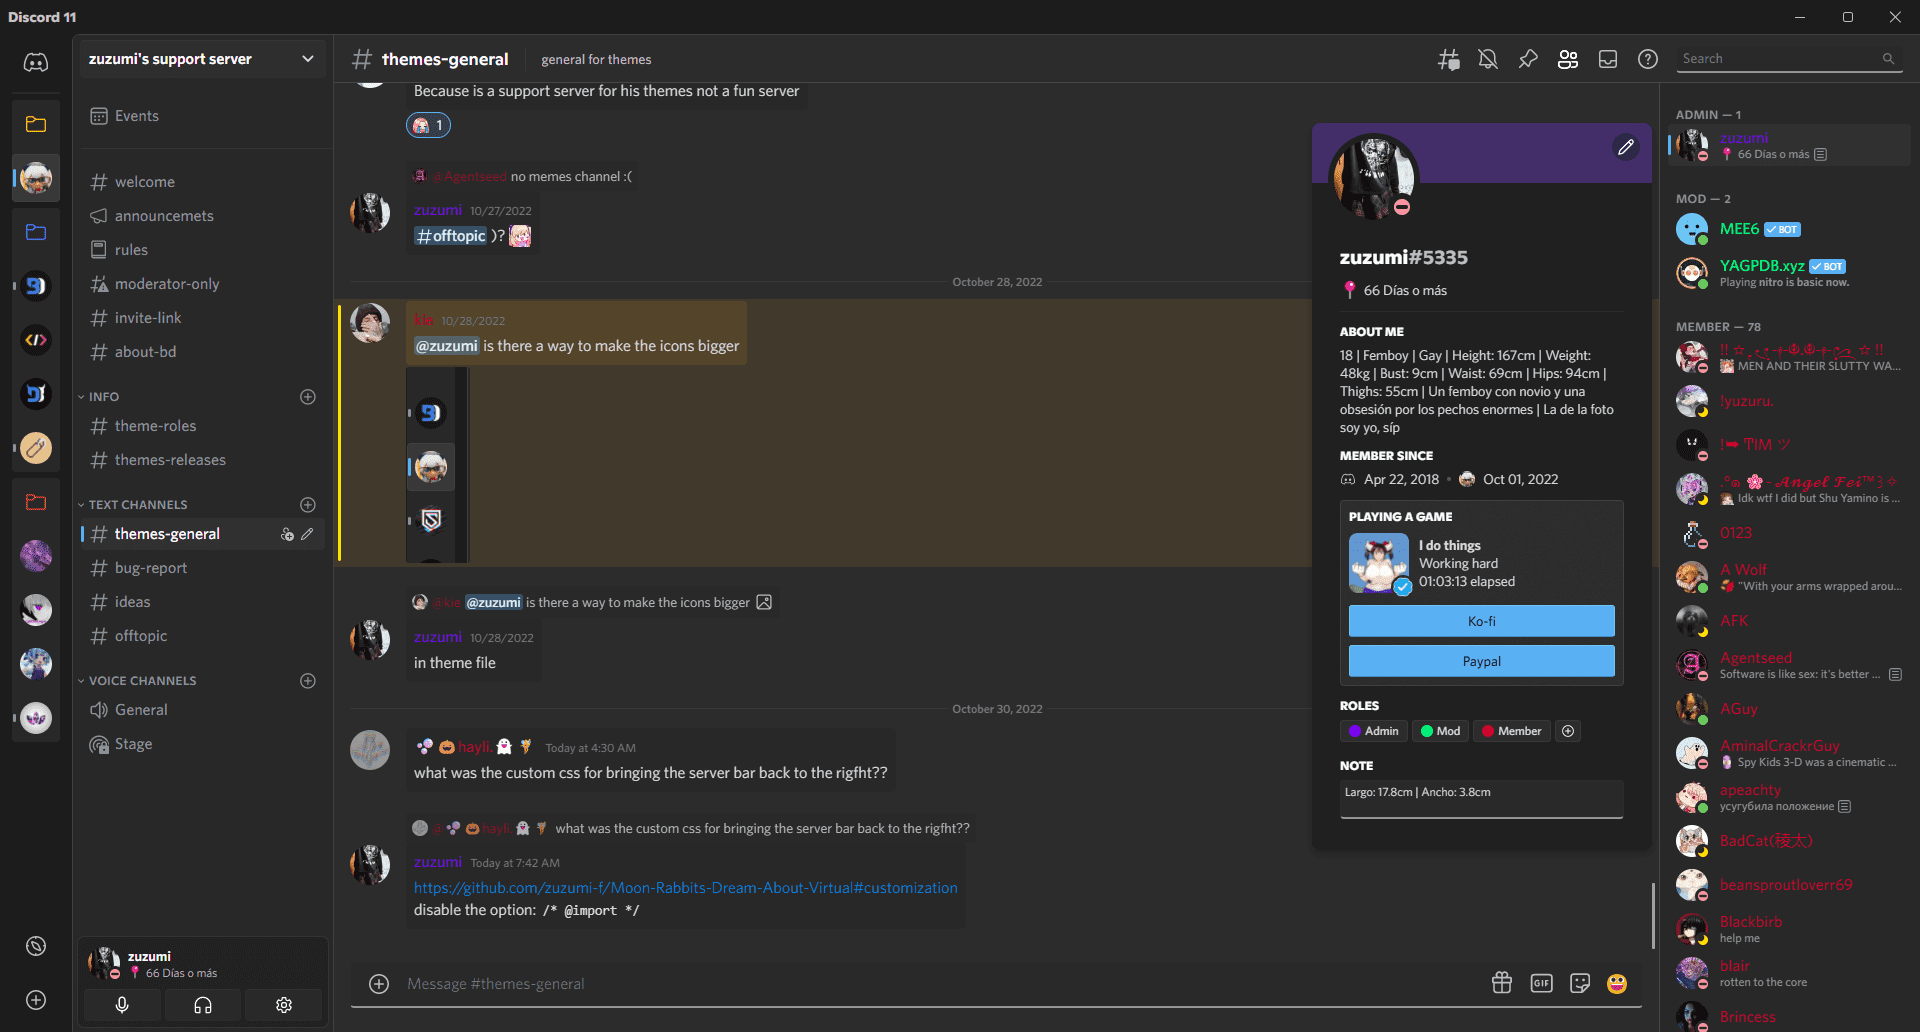Toggle notification settings bell icon
The height and width of the screenshot is (1032, 1920).
point(1488,60)
